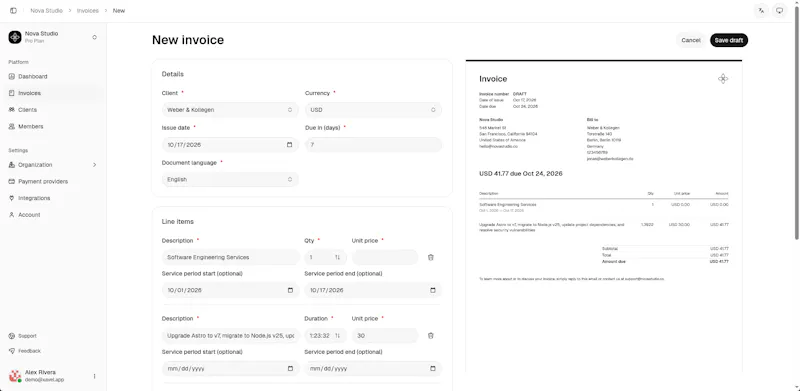Click Qty stepper arrows on first line
The image size is (800, 391).
tap(337, 257)
